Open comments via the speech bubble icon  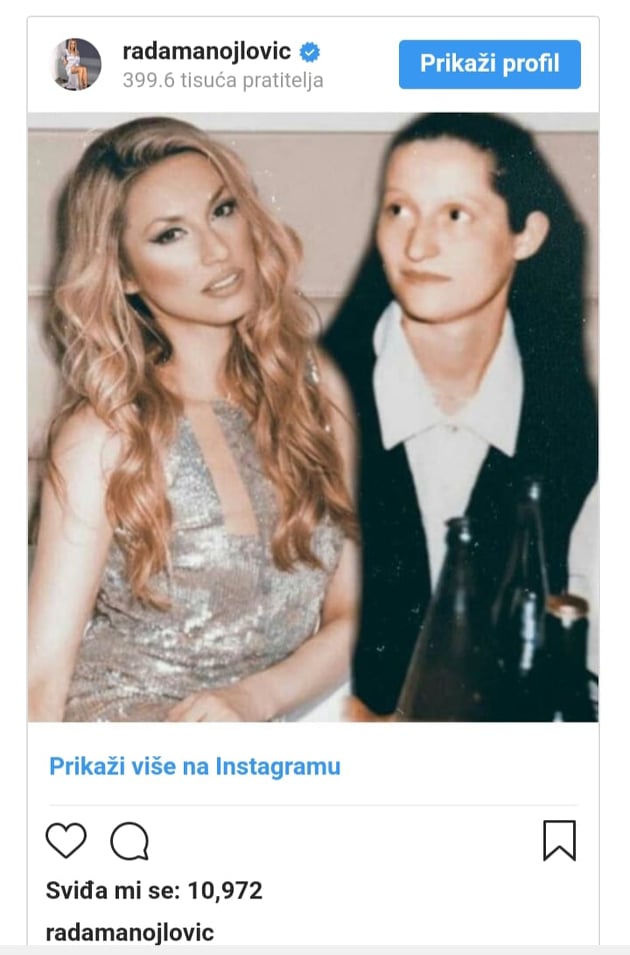[x=129, y=841]
